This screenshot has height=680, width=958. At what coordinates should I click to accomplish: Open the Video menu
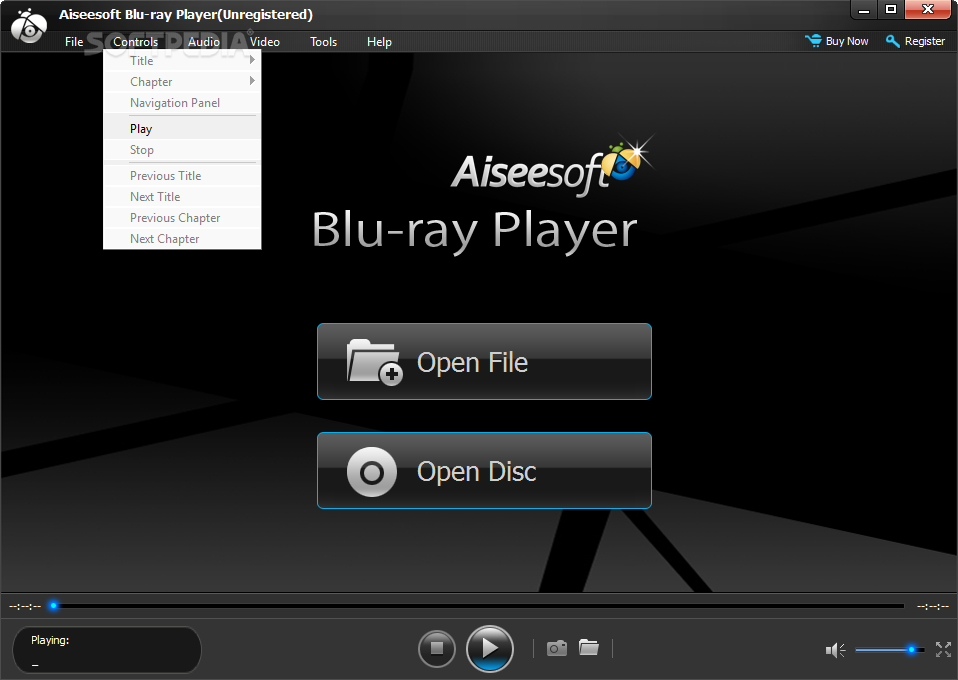point(265,42)
